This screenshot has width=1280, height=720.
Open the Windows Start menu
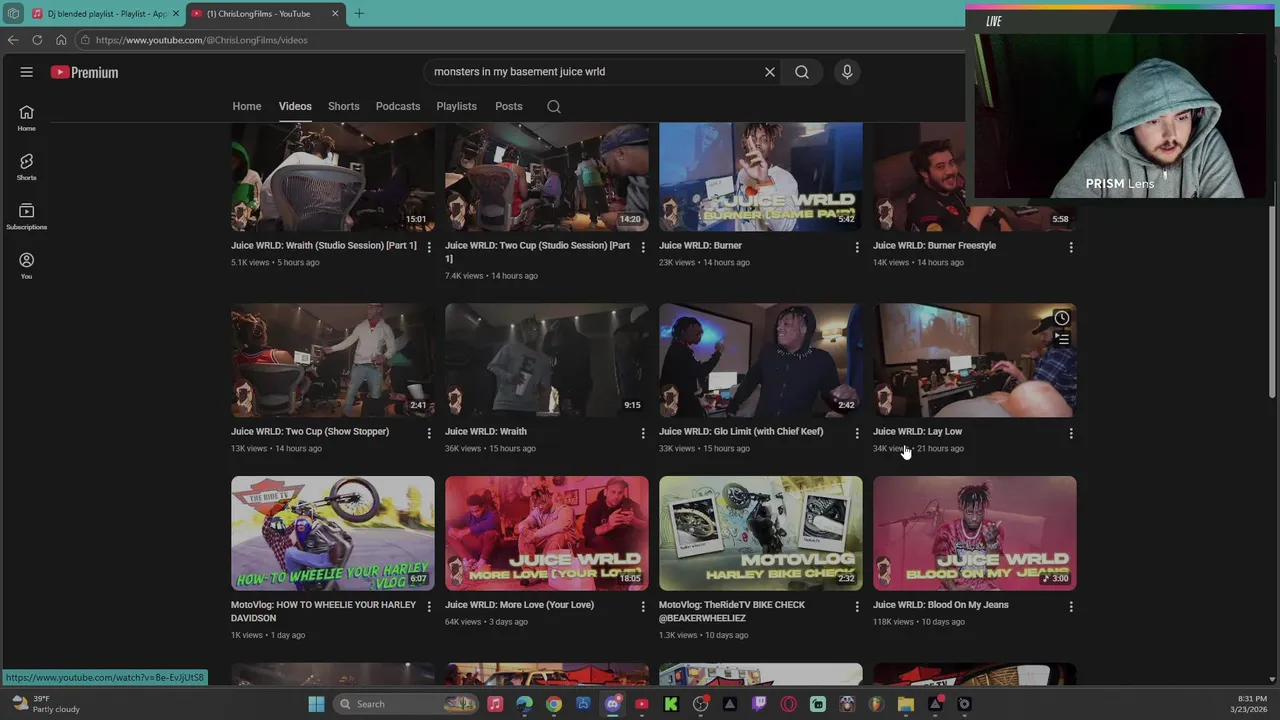tap(316, 704)
